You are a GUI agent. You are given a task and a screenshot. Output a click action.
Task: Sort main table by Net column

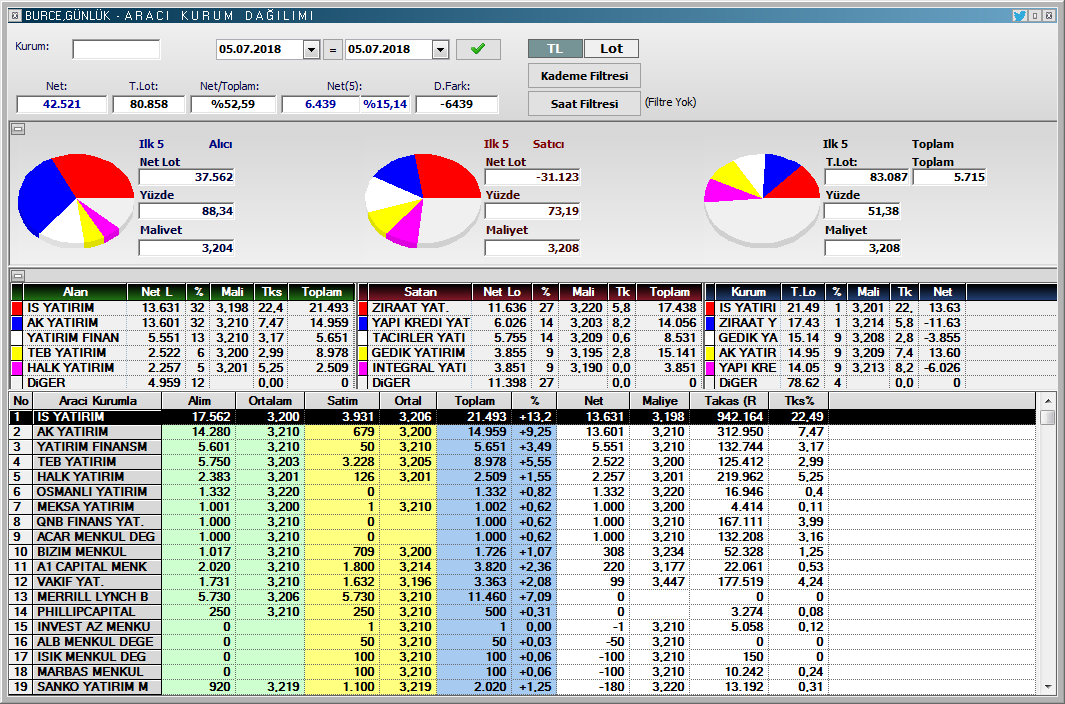(593, 401)
